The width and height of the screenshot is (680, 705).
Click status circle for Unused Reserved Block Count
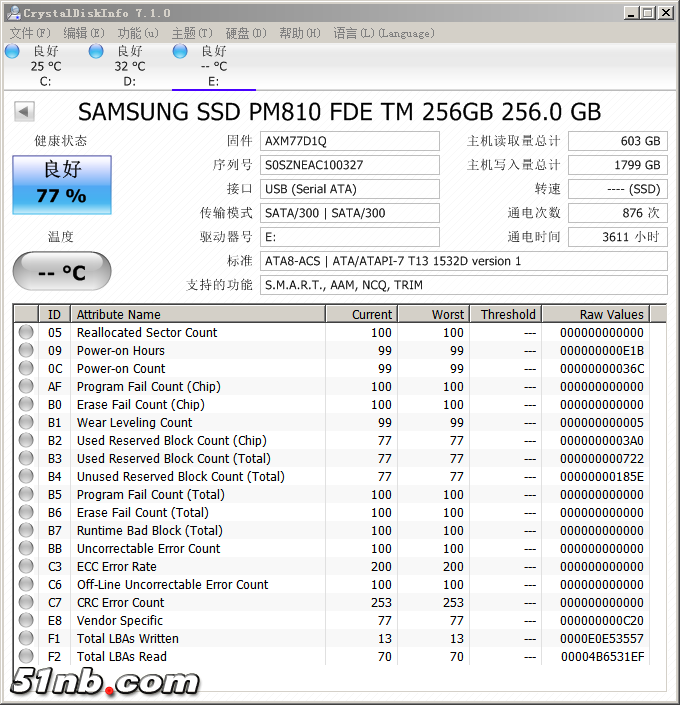(26, 476)
